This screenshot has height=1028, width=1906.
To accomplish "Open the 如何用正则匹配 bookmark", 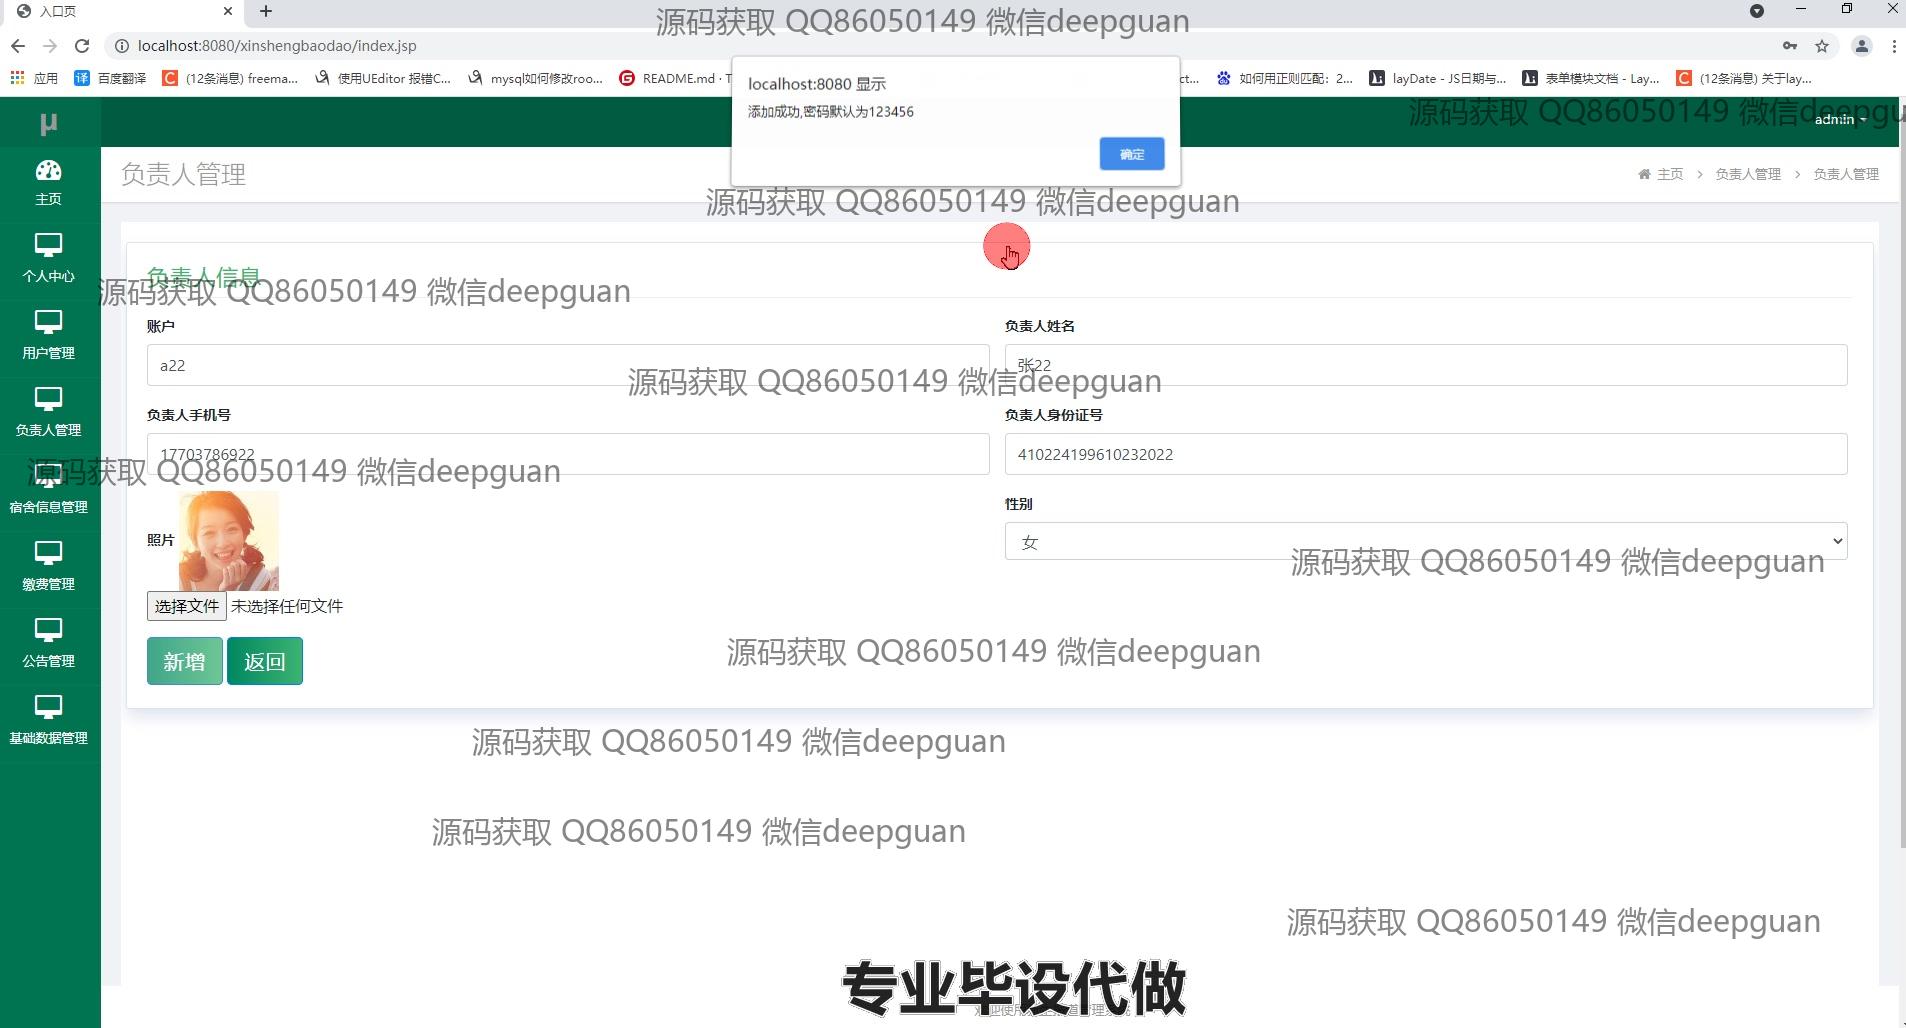I will [1285, 78].
